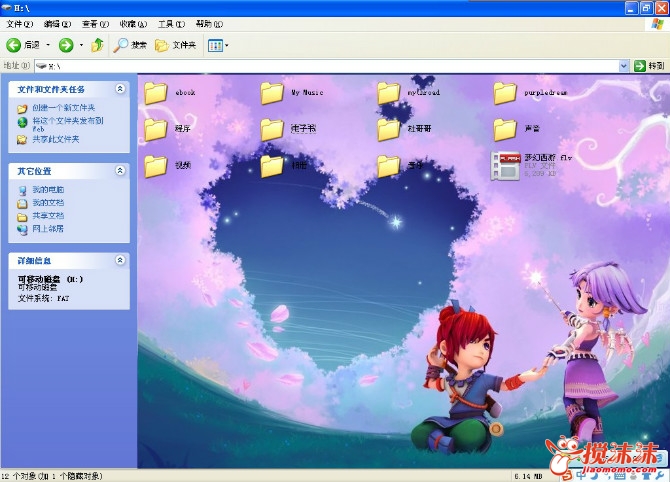
Task: Open the 工具(T) menu
Action: point(171,24)
